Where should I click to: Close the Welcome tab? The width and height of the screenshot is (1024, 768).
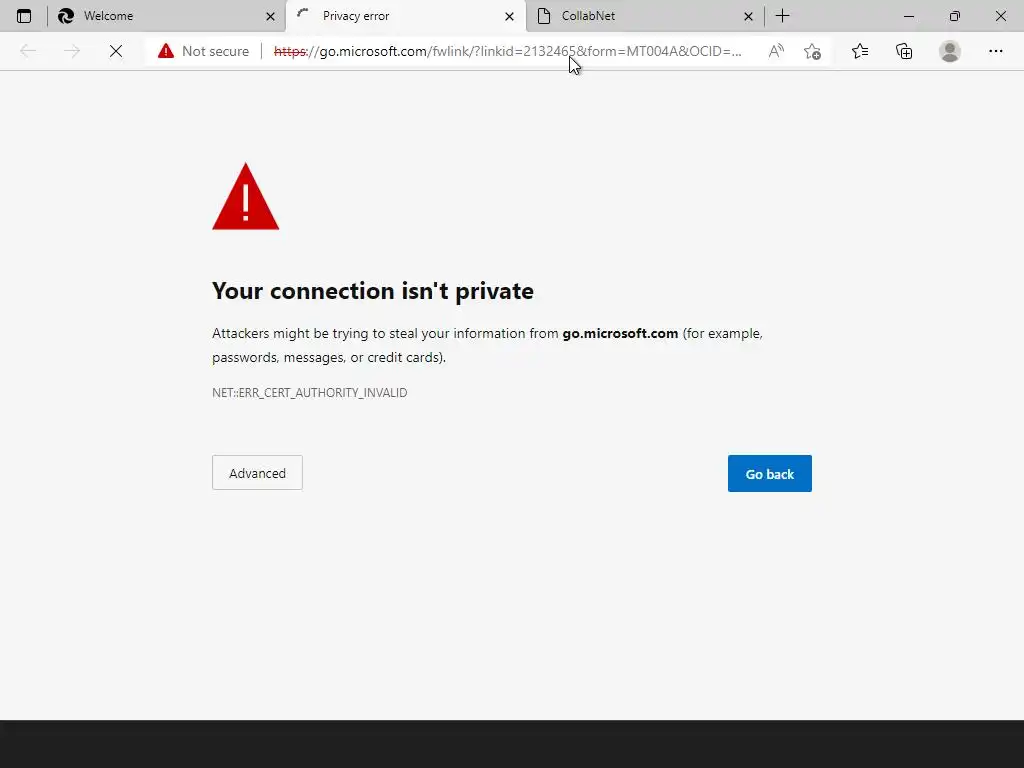(x=270, y=16)
